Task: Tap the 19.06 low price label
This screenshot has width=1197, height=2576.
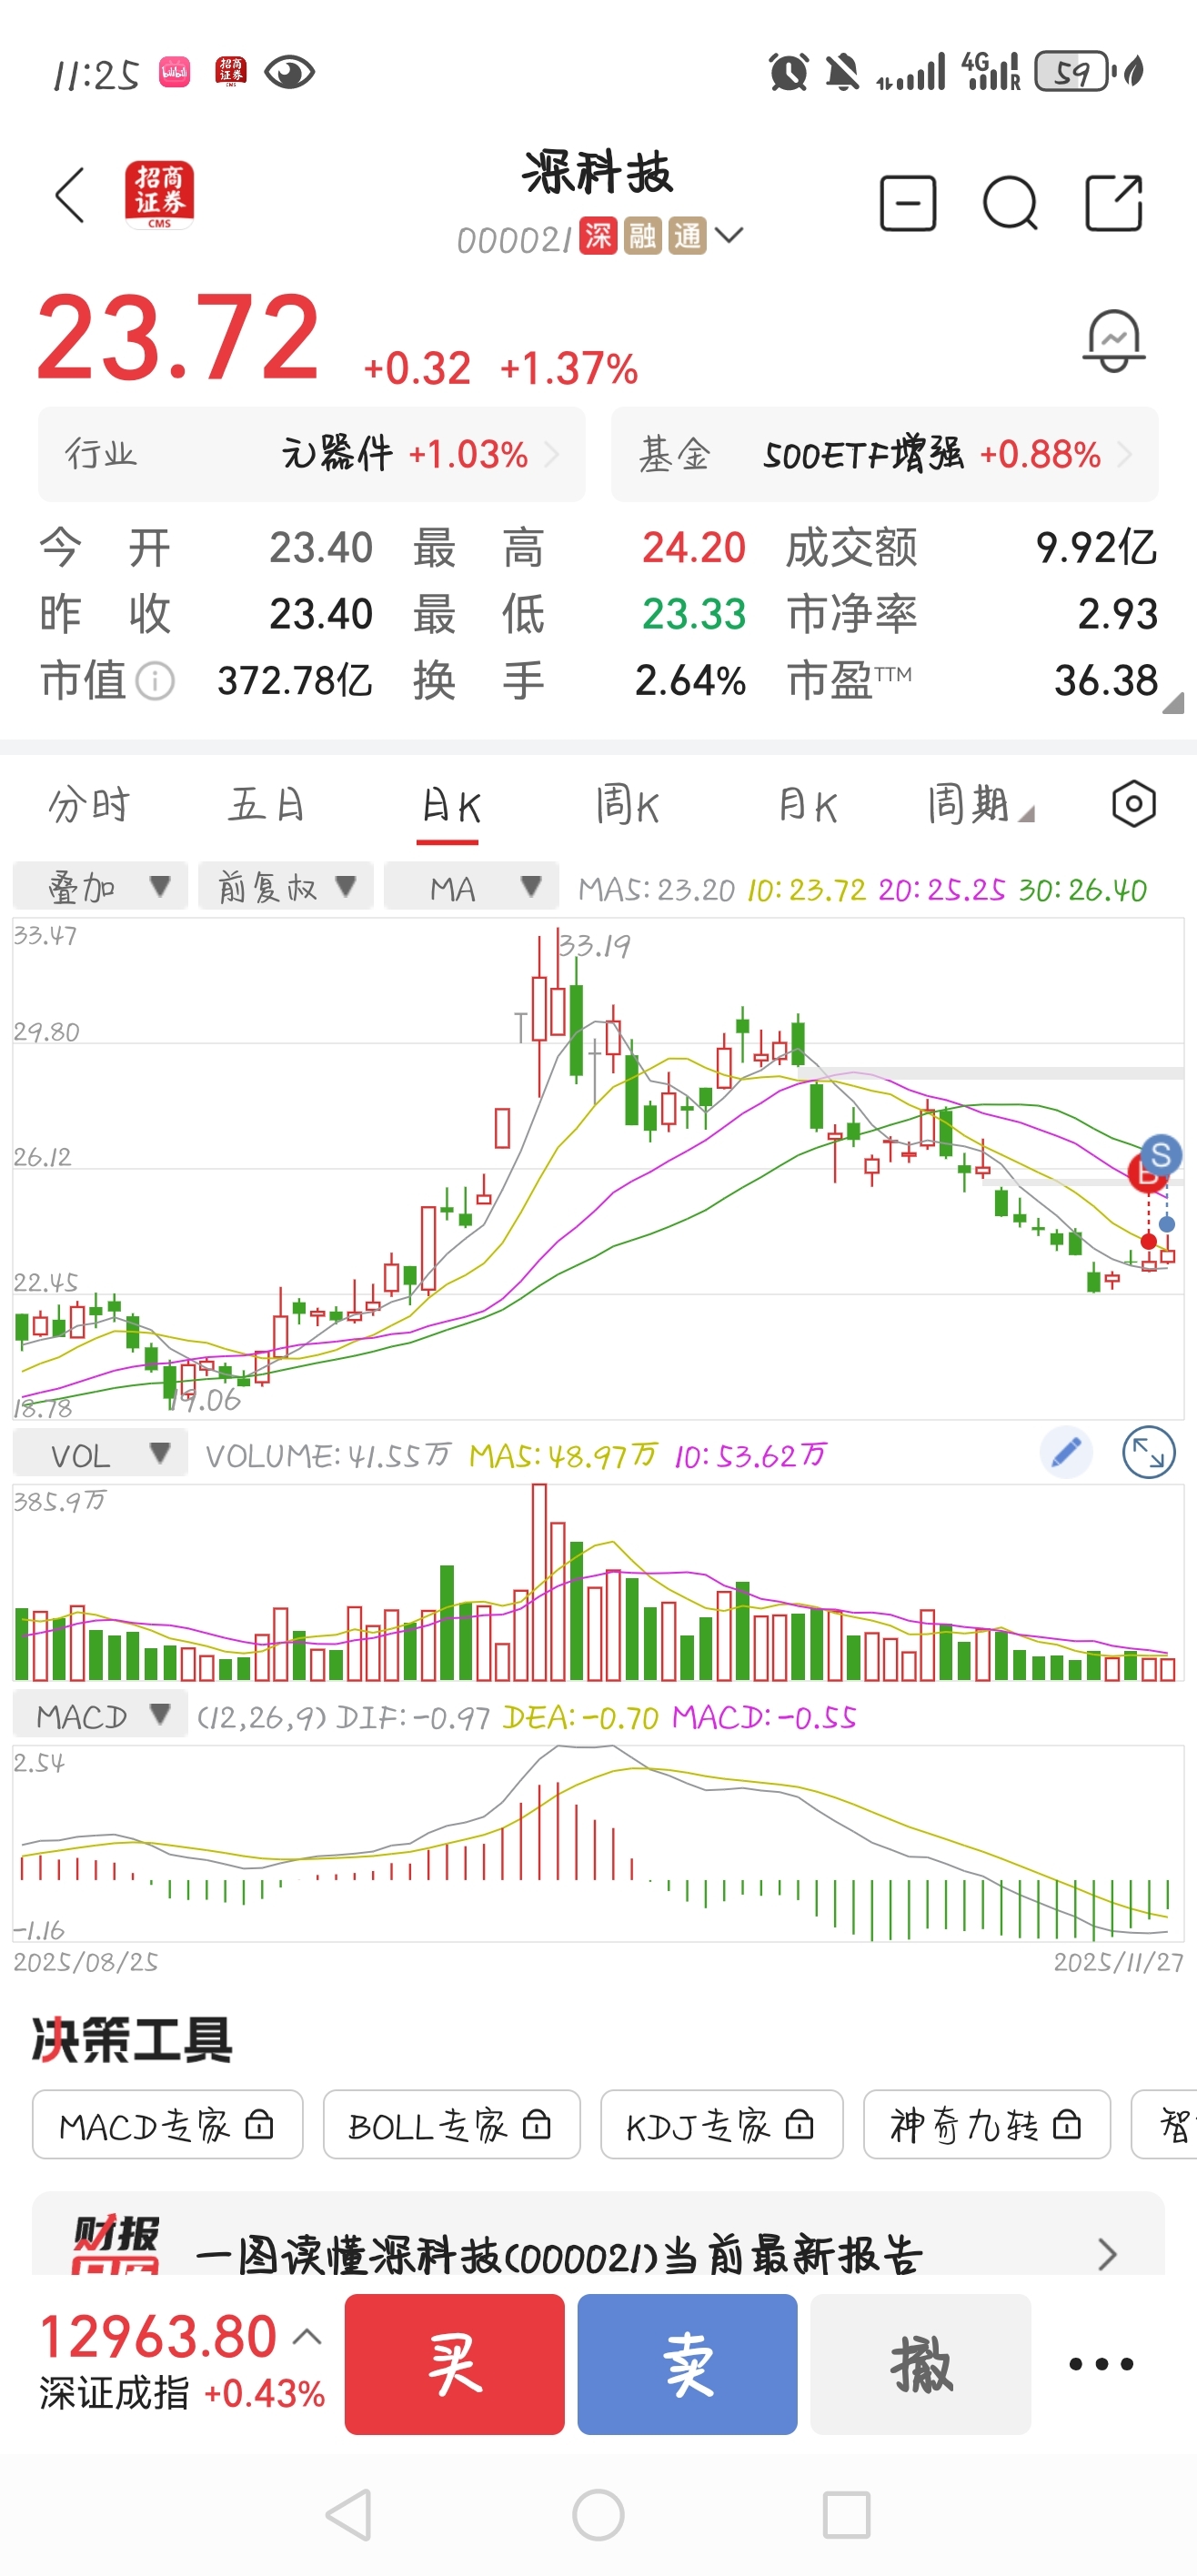Action: pos(205,1399)
